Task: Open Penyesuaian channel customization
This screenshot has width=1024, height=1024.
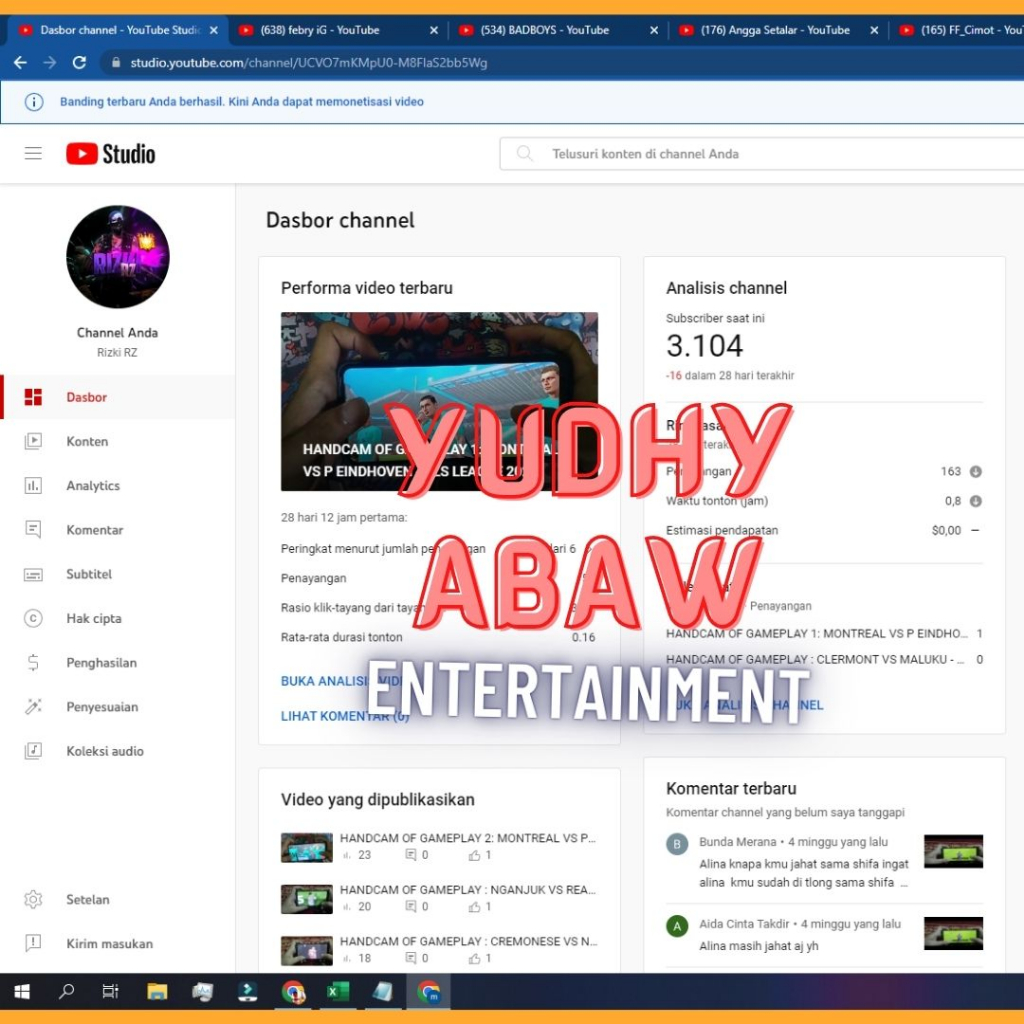Action: 102,707
